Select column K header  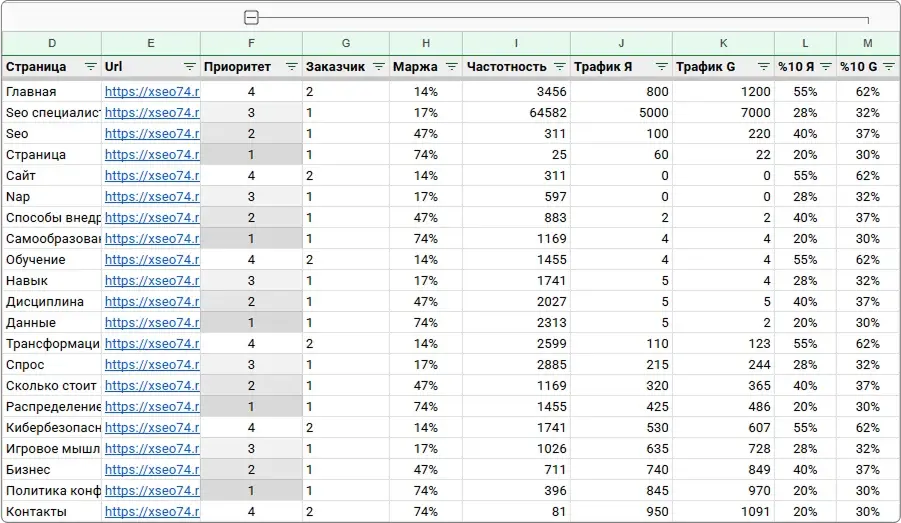pyautogui.click(x=723, y=43)
